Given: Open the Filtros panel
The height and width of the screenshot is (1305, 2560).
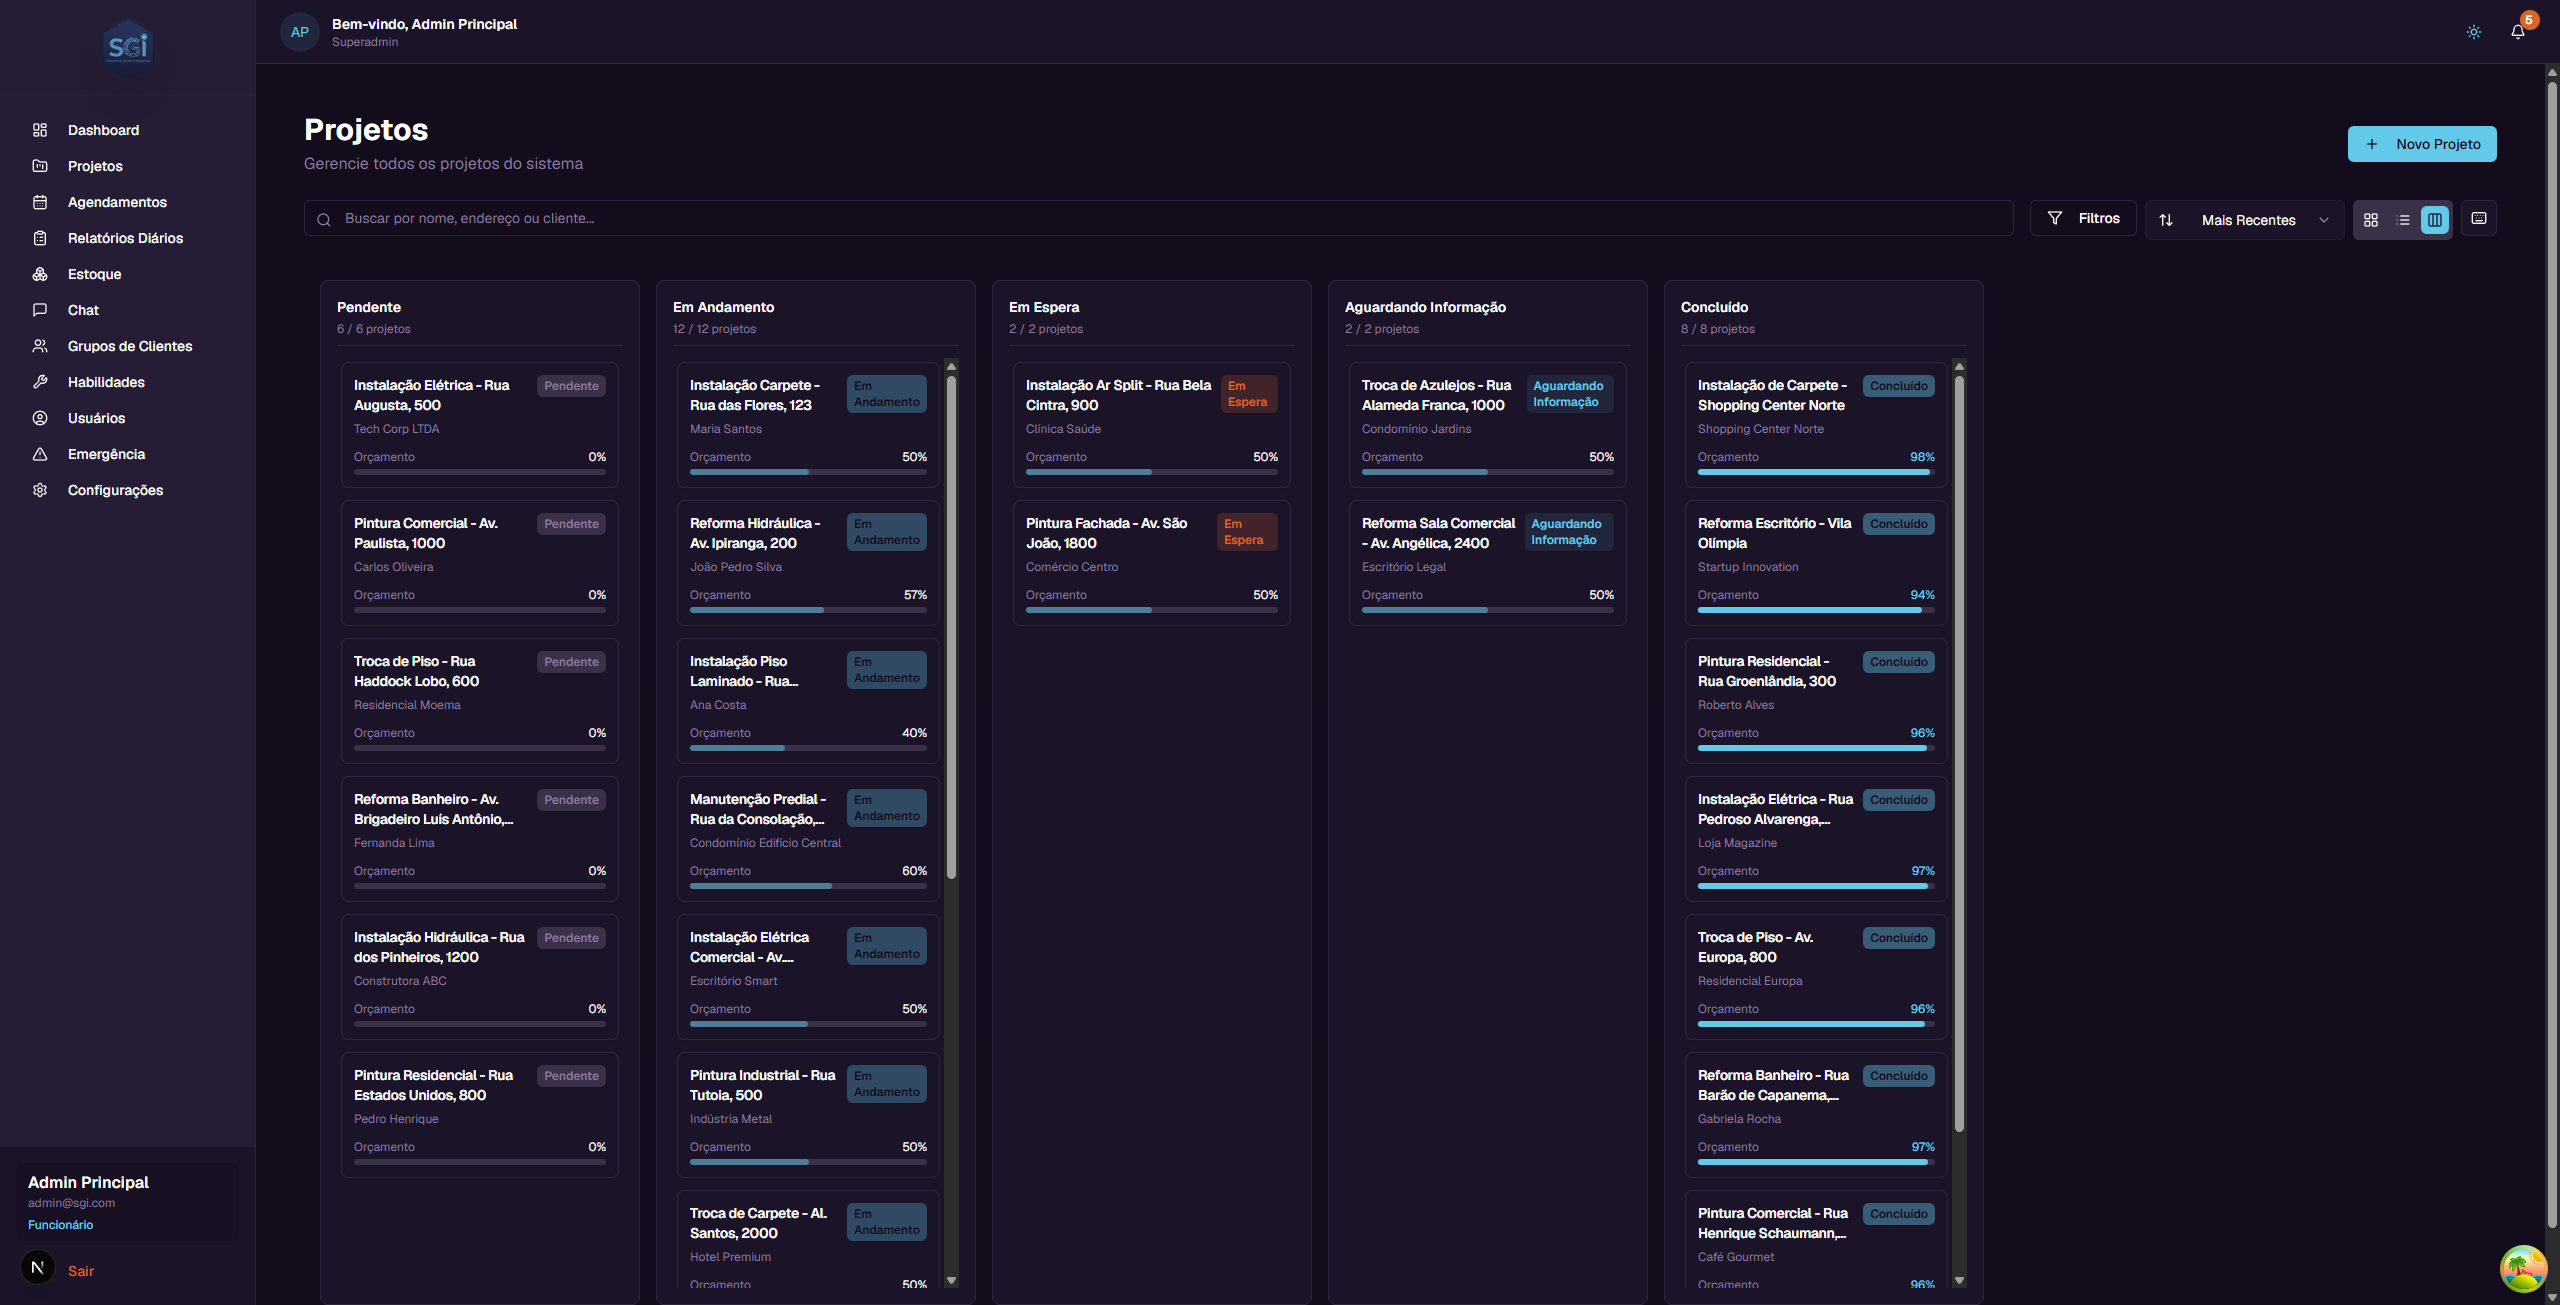Looking at the screenshot, I should click(2083, 218).
